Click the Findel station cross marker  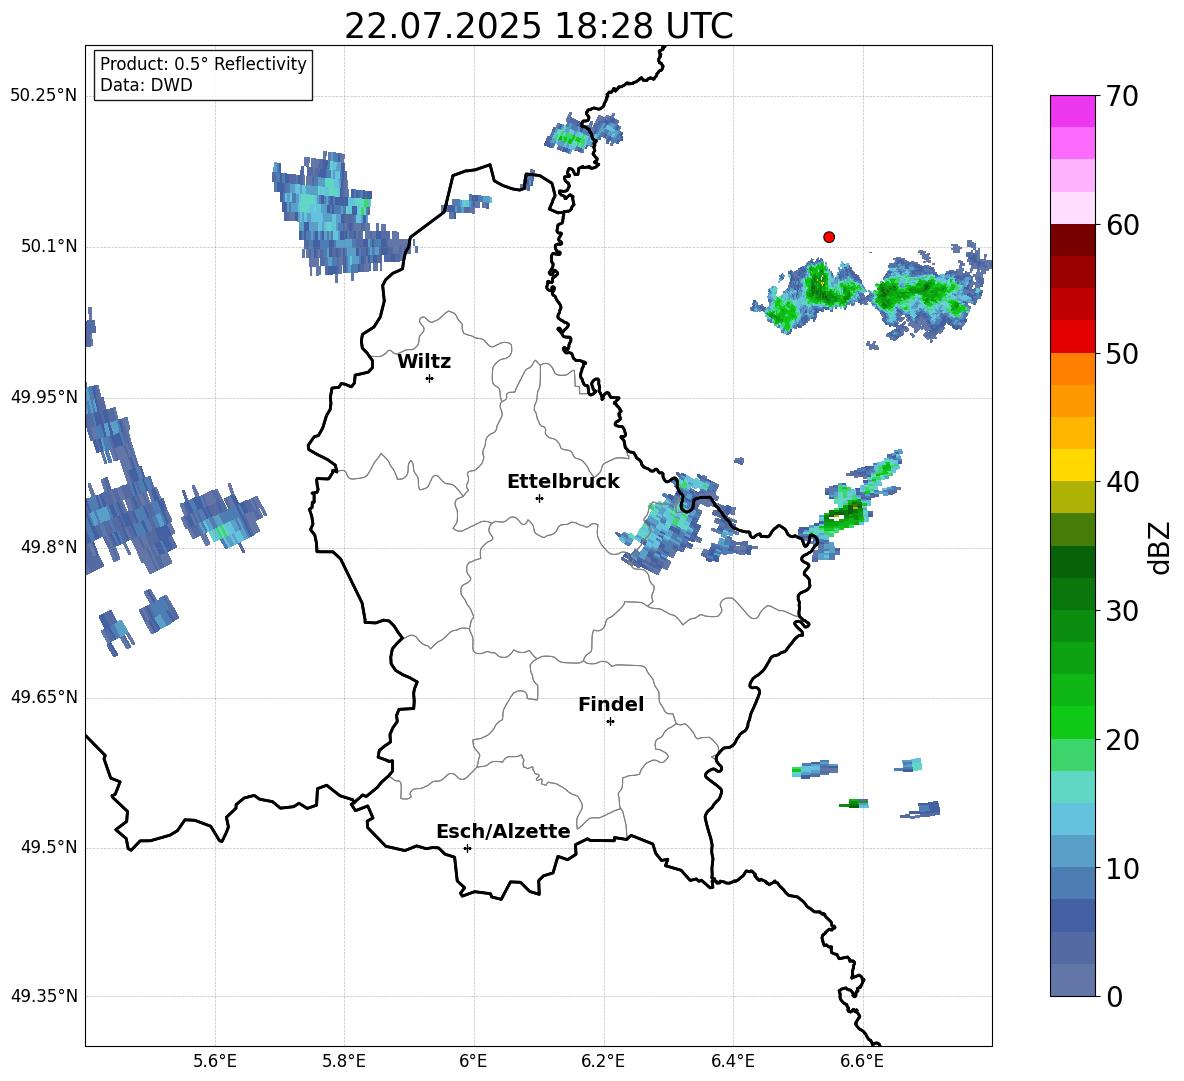610,722
